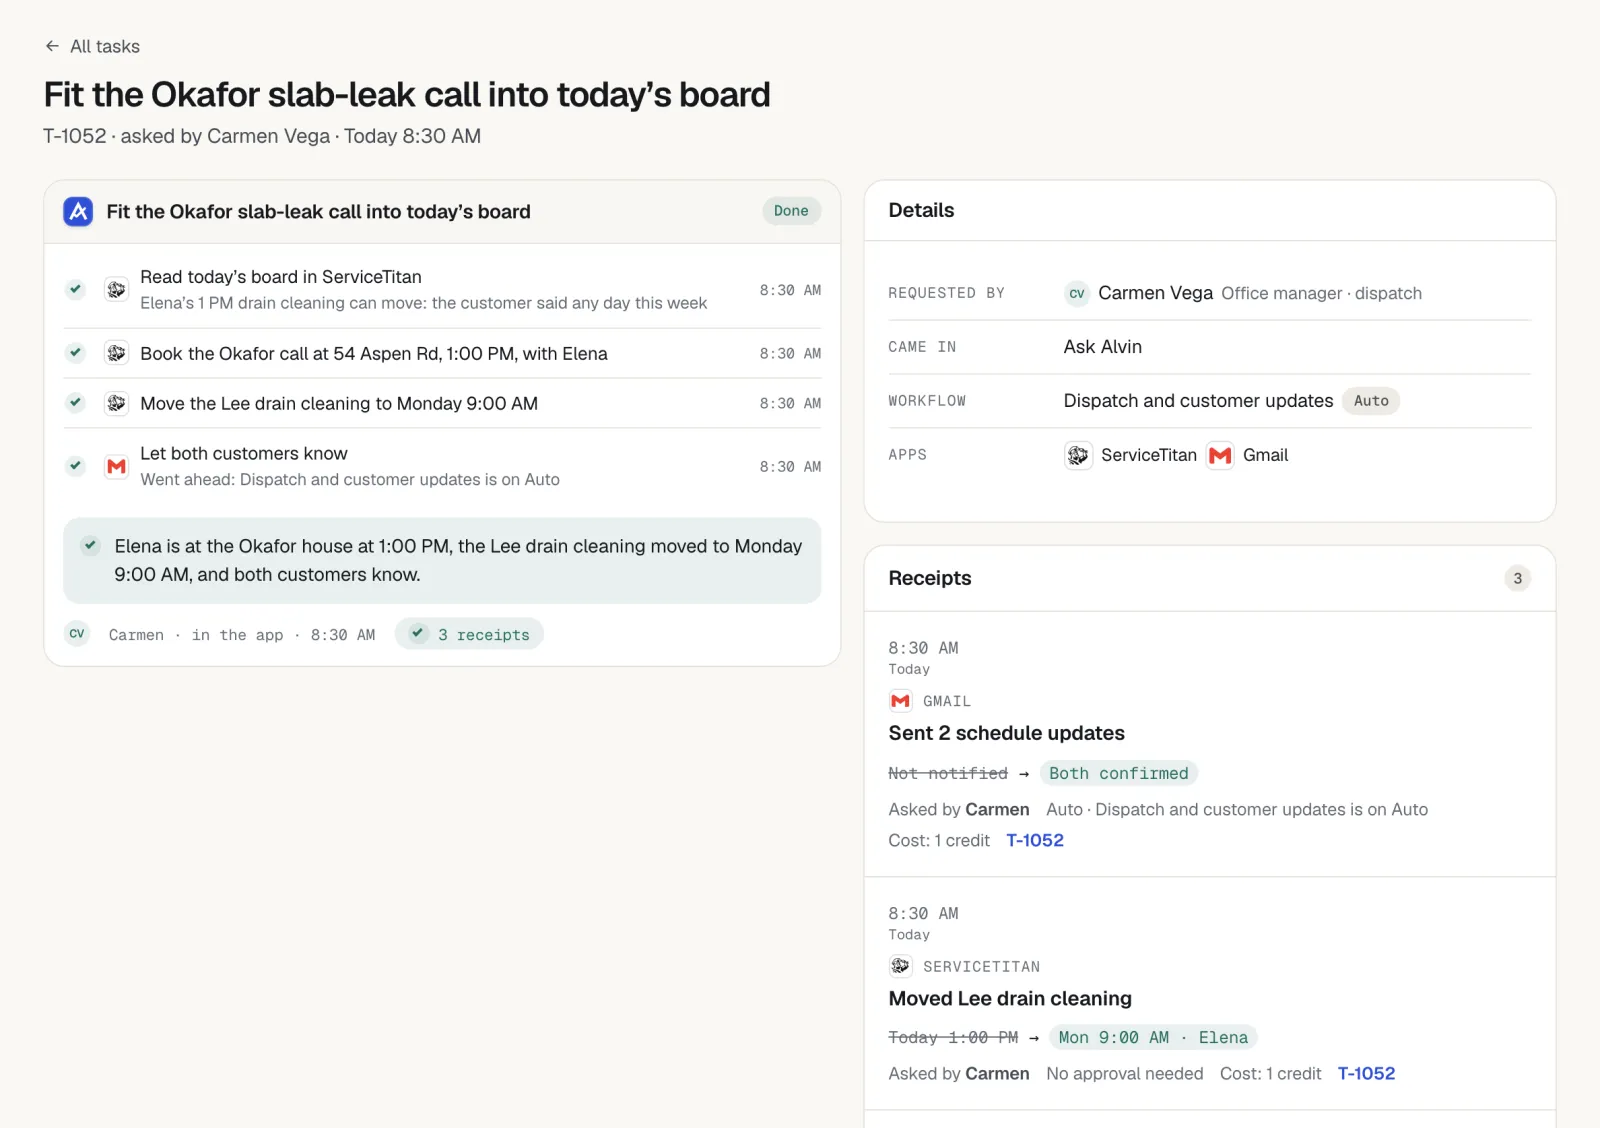Select the Book the Okafor call step text
Viewport: 1600px width, 1128px height.
[x=374, y=353]
